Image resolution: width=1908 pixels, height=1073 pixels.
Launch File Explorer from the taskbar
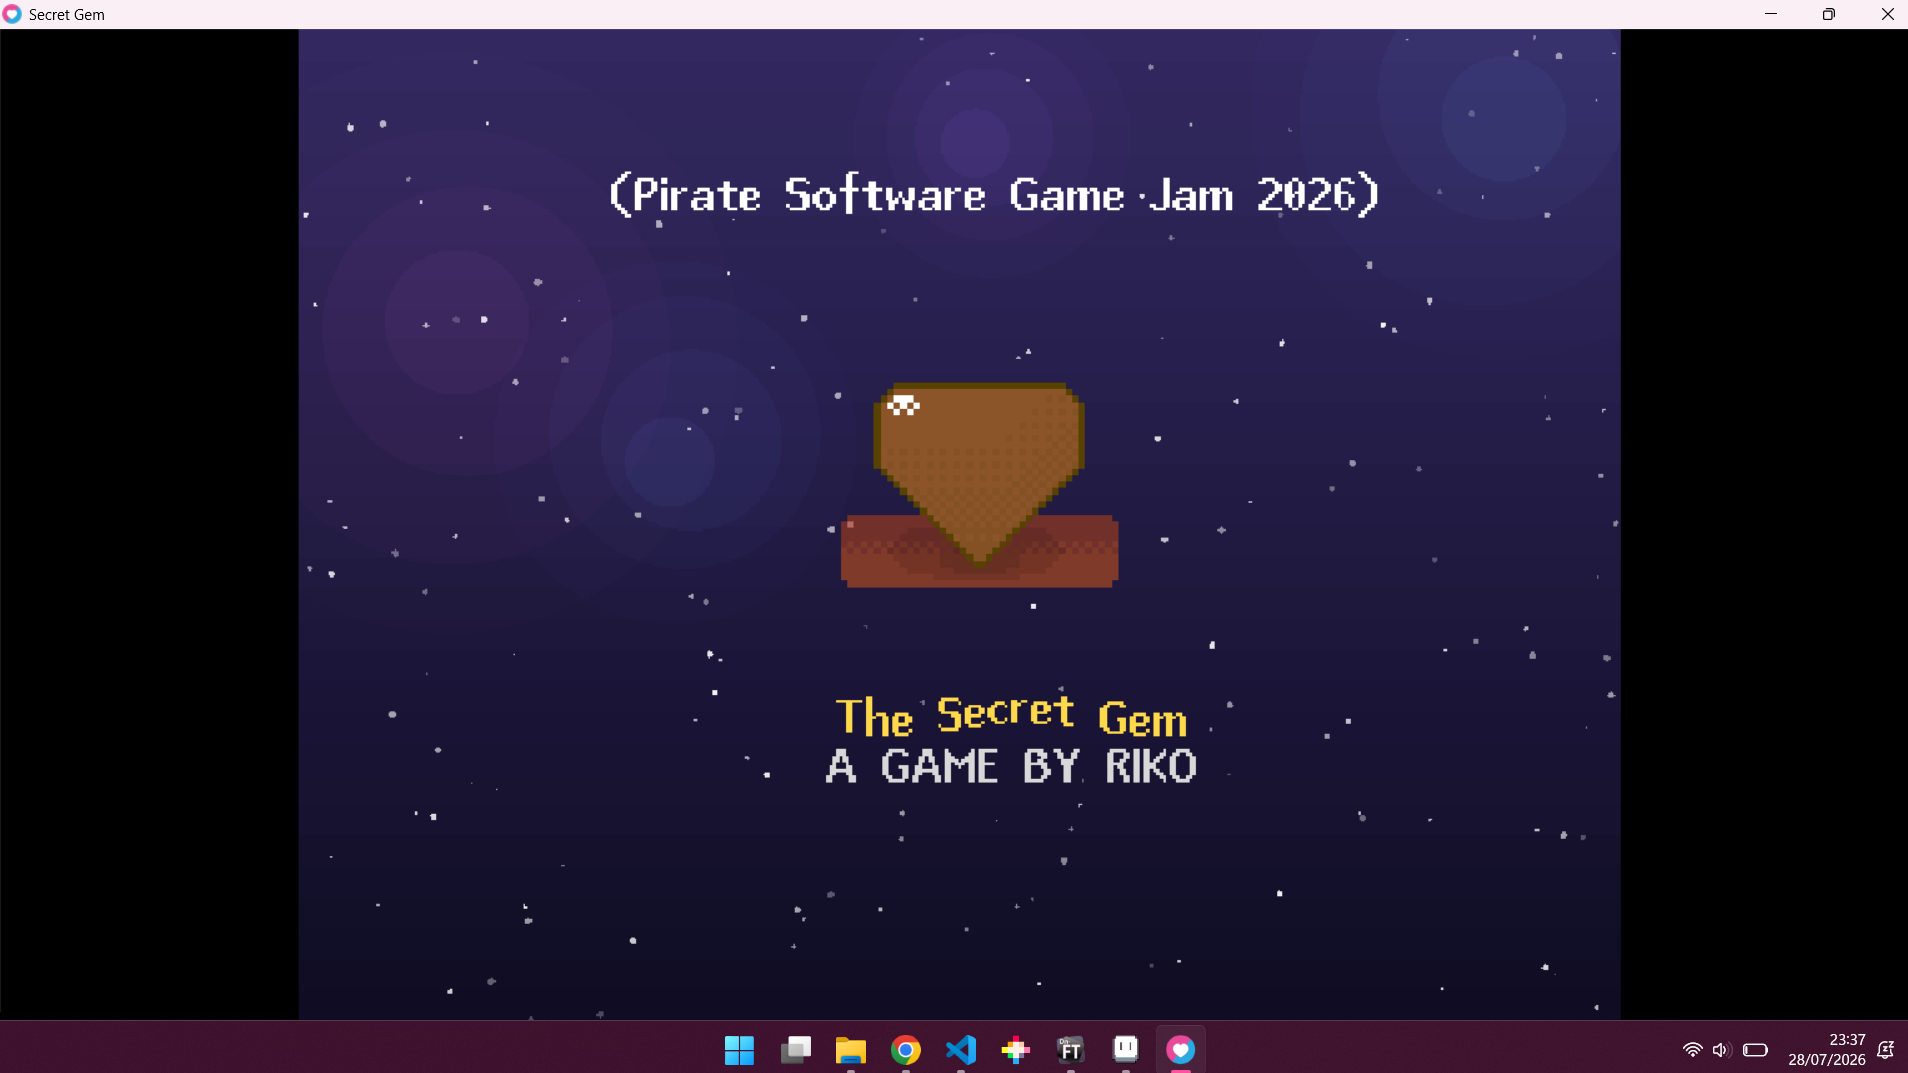coord(851,1050)
